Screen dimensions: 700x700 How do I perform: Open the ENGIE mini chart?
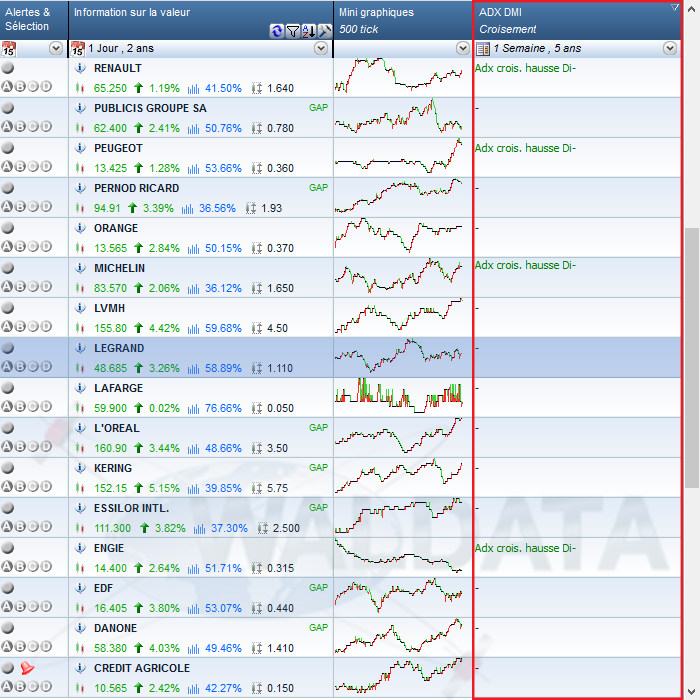coord(399,556)
